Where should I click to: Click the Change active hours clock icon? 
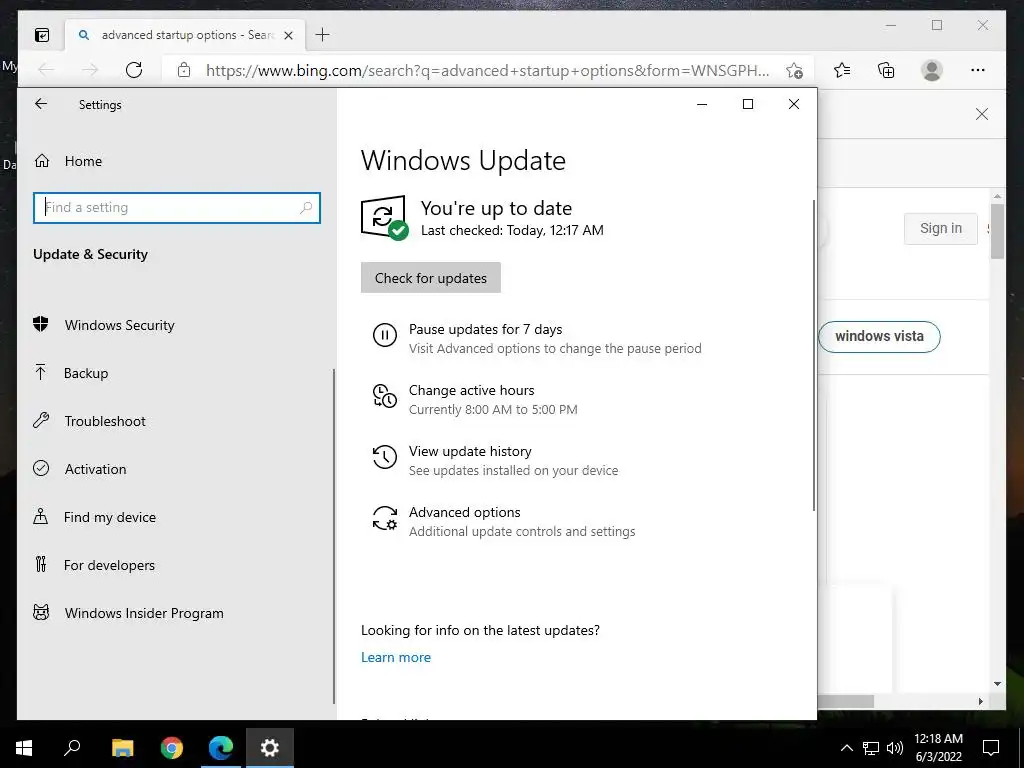tap(385, 396)
